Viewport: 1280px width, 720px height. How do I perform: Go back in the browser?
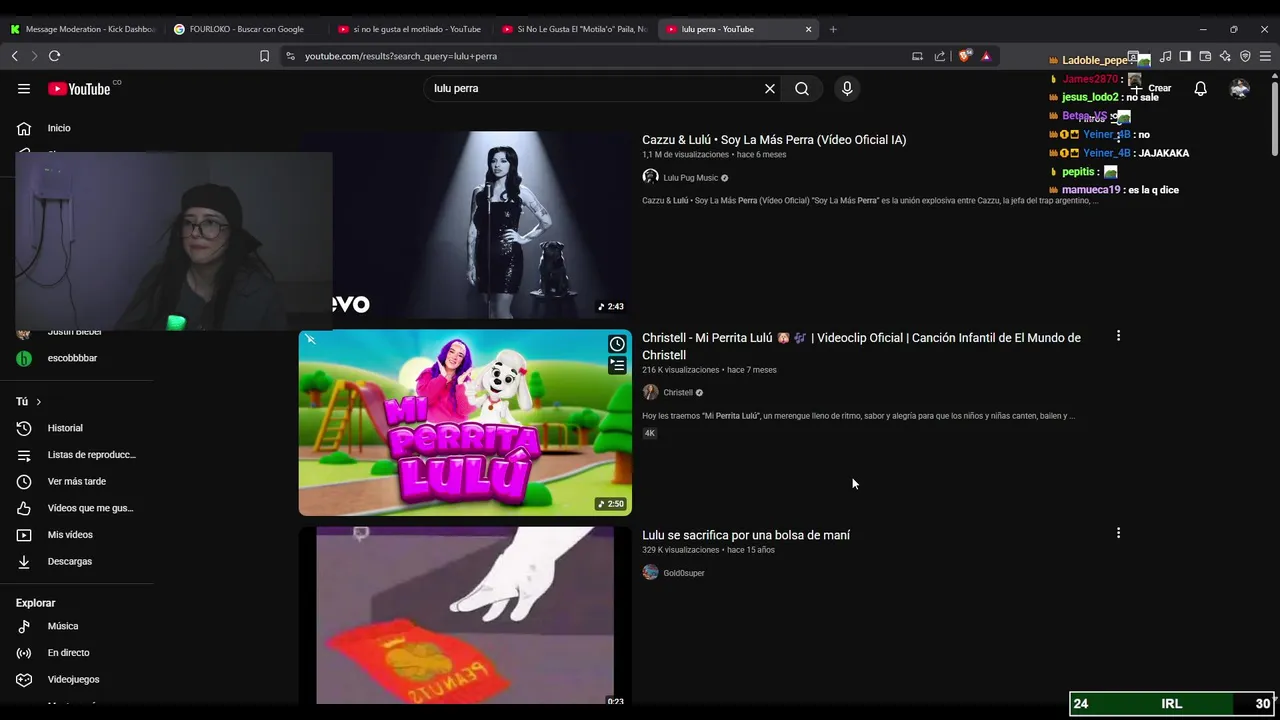(15, 56)
